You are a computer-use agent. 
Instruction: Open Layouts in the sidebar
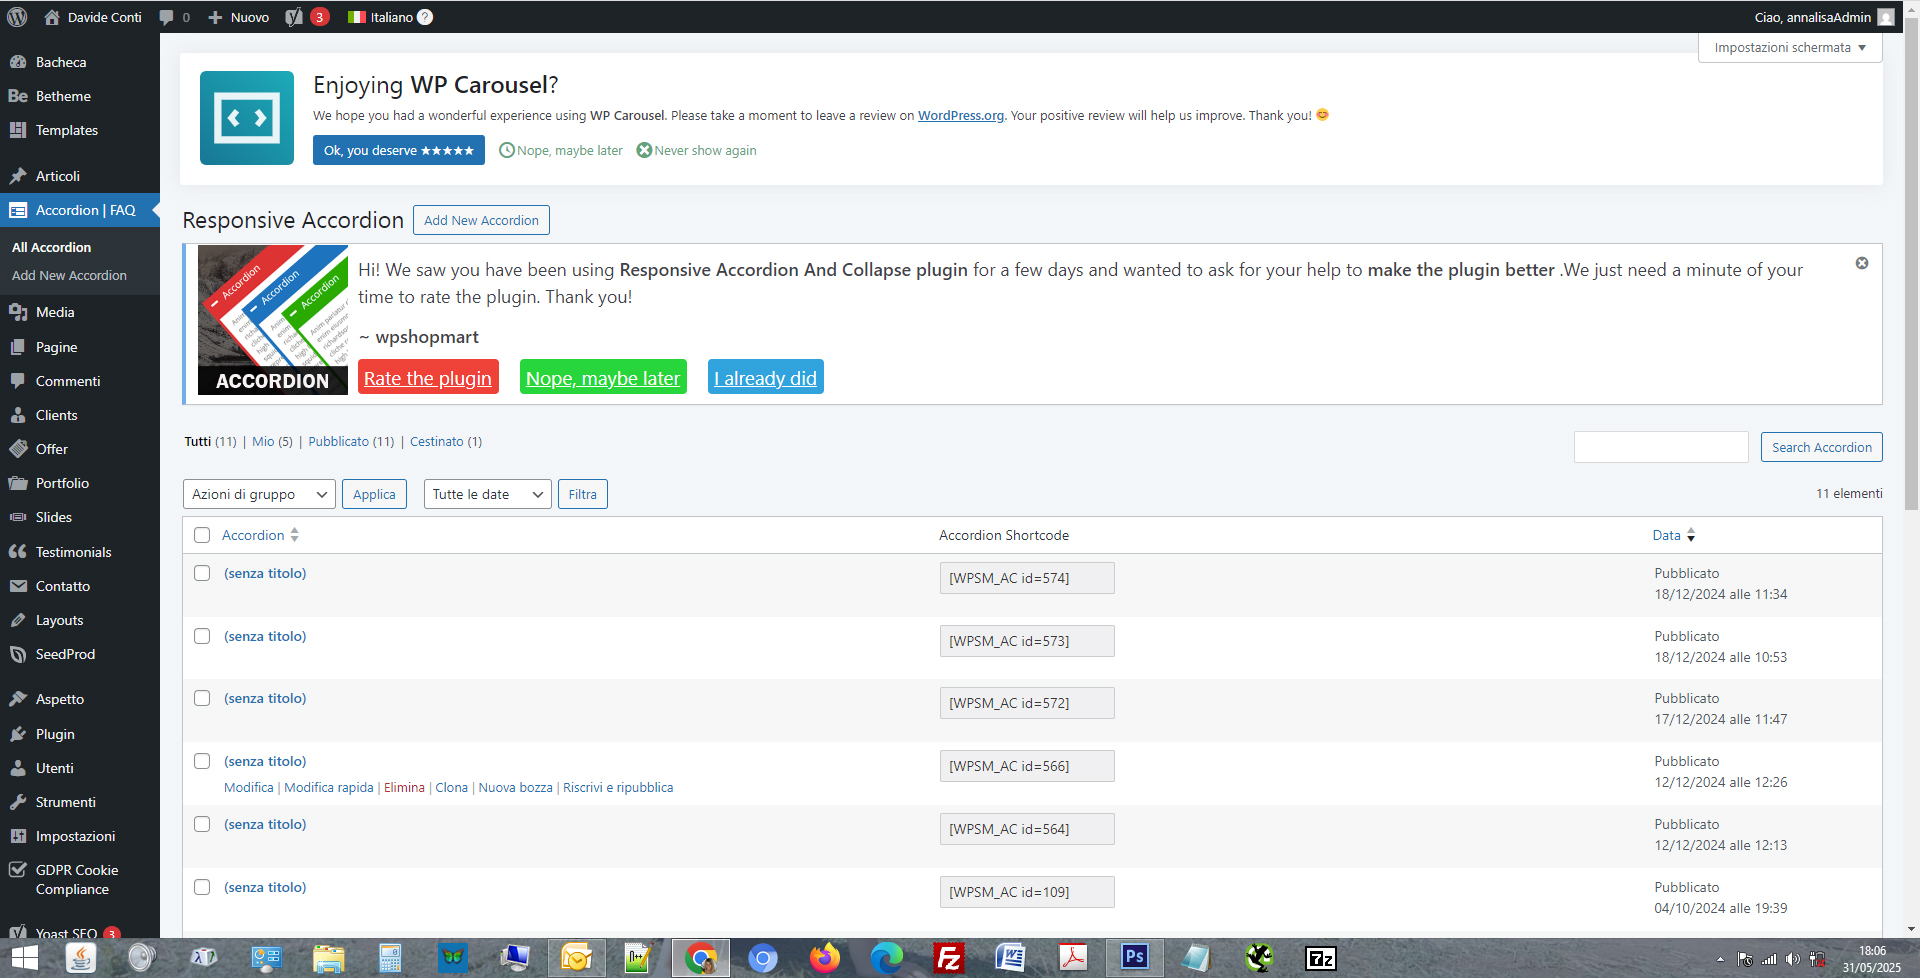(x=59, y=620)
